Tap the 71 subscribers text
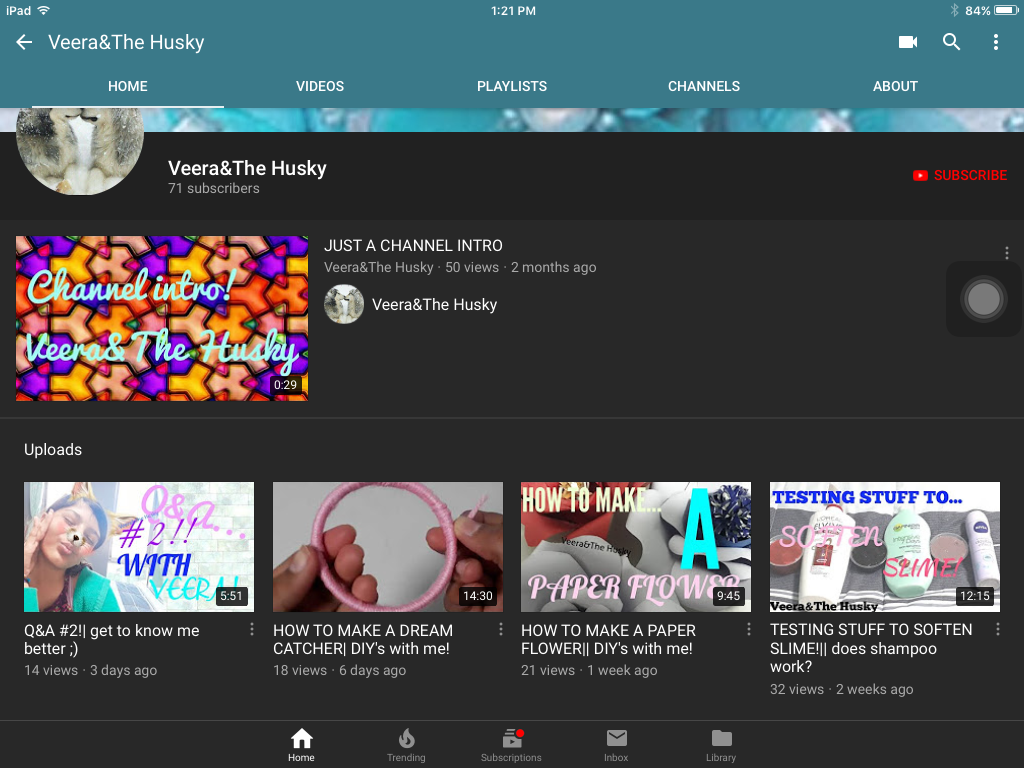This screenshot has height=768, width=1024. tap(214, 188)
